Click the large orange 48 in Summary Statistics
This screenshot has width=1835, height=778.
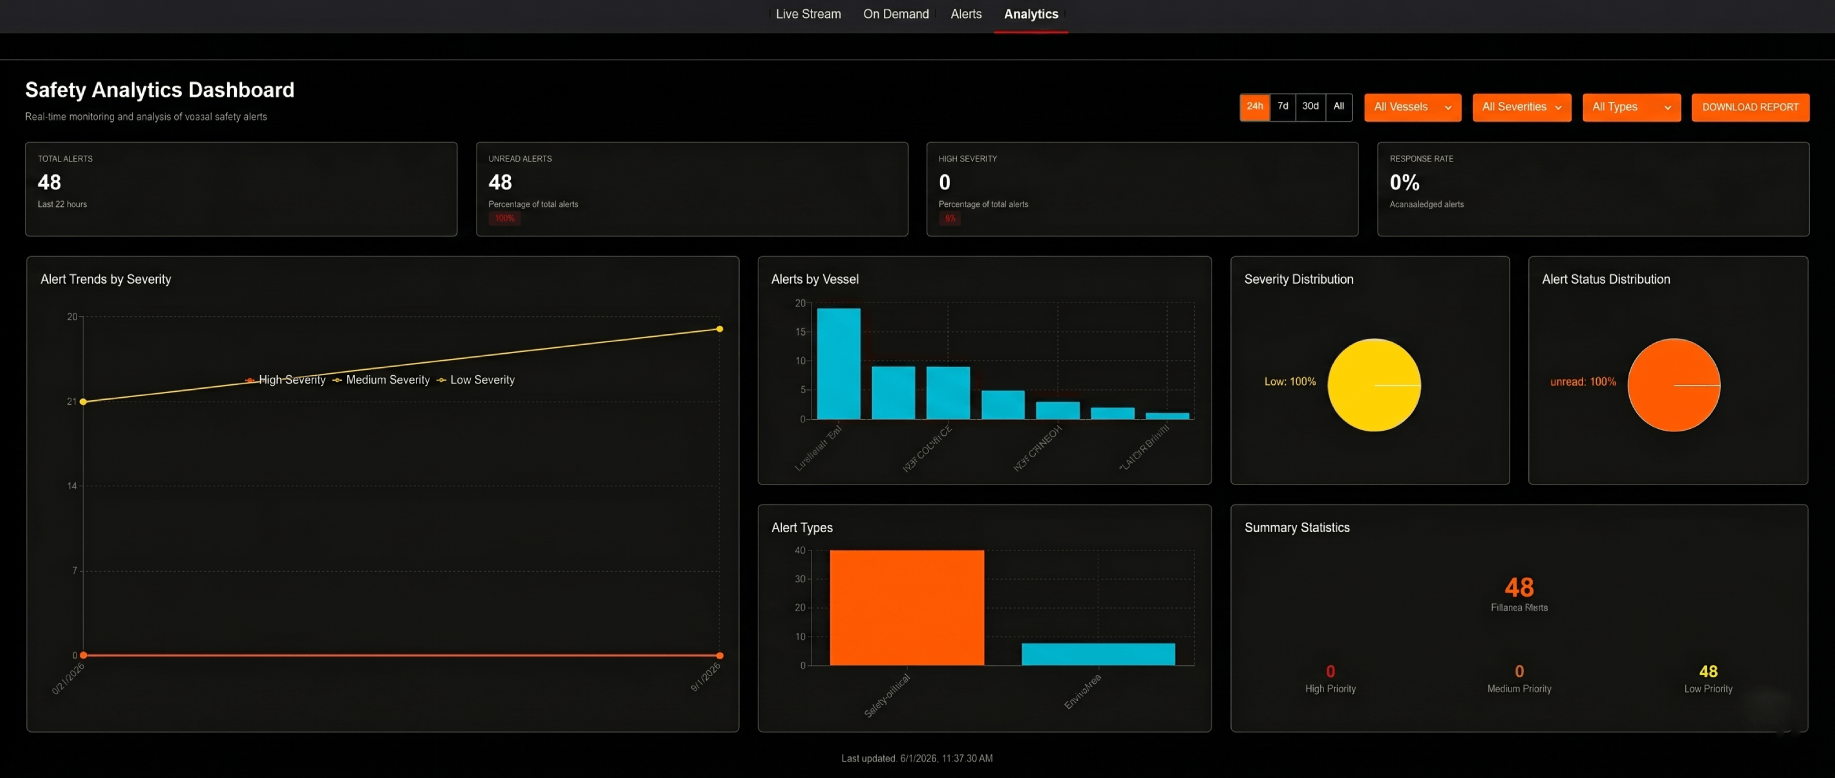pos(1519,587)
